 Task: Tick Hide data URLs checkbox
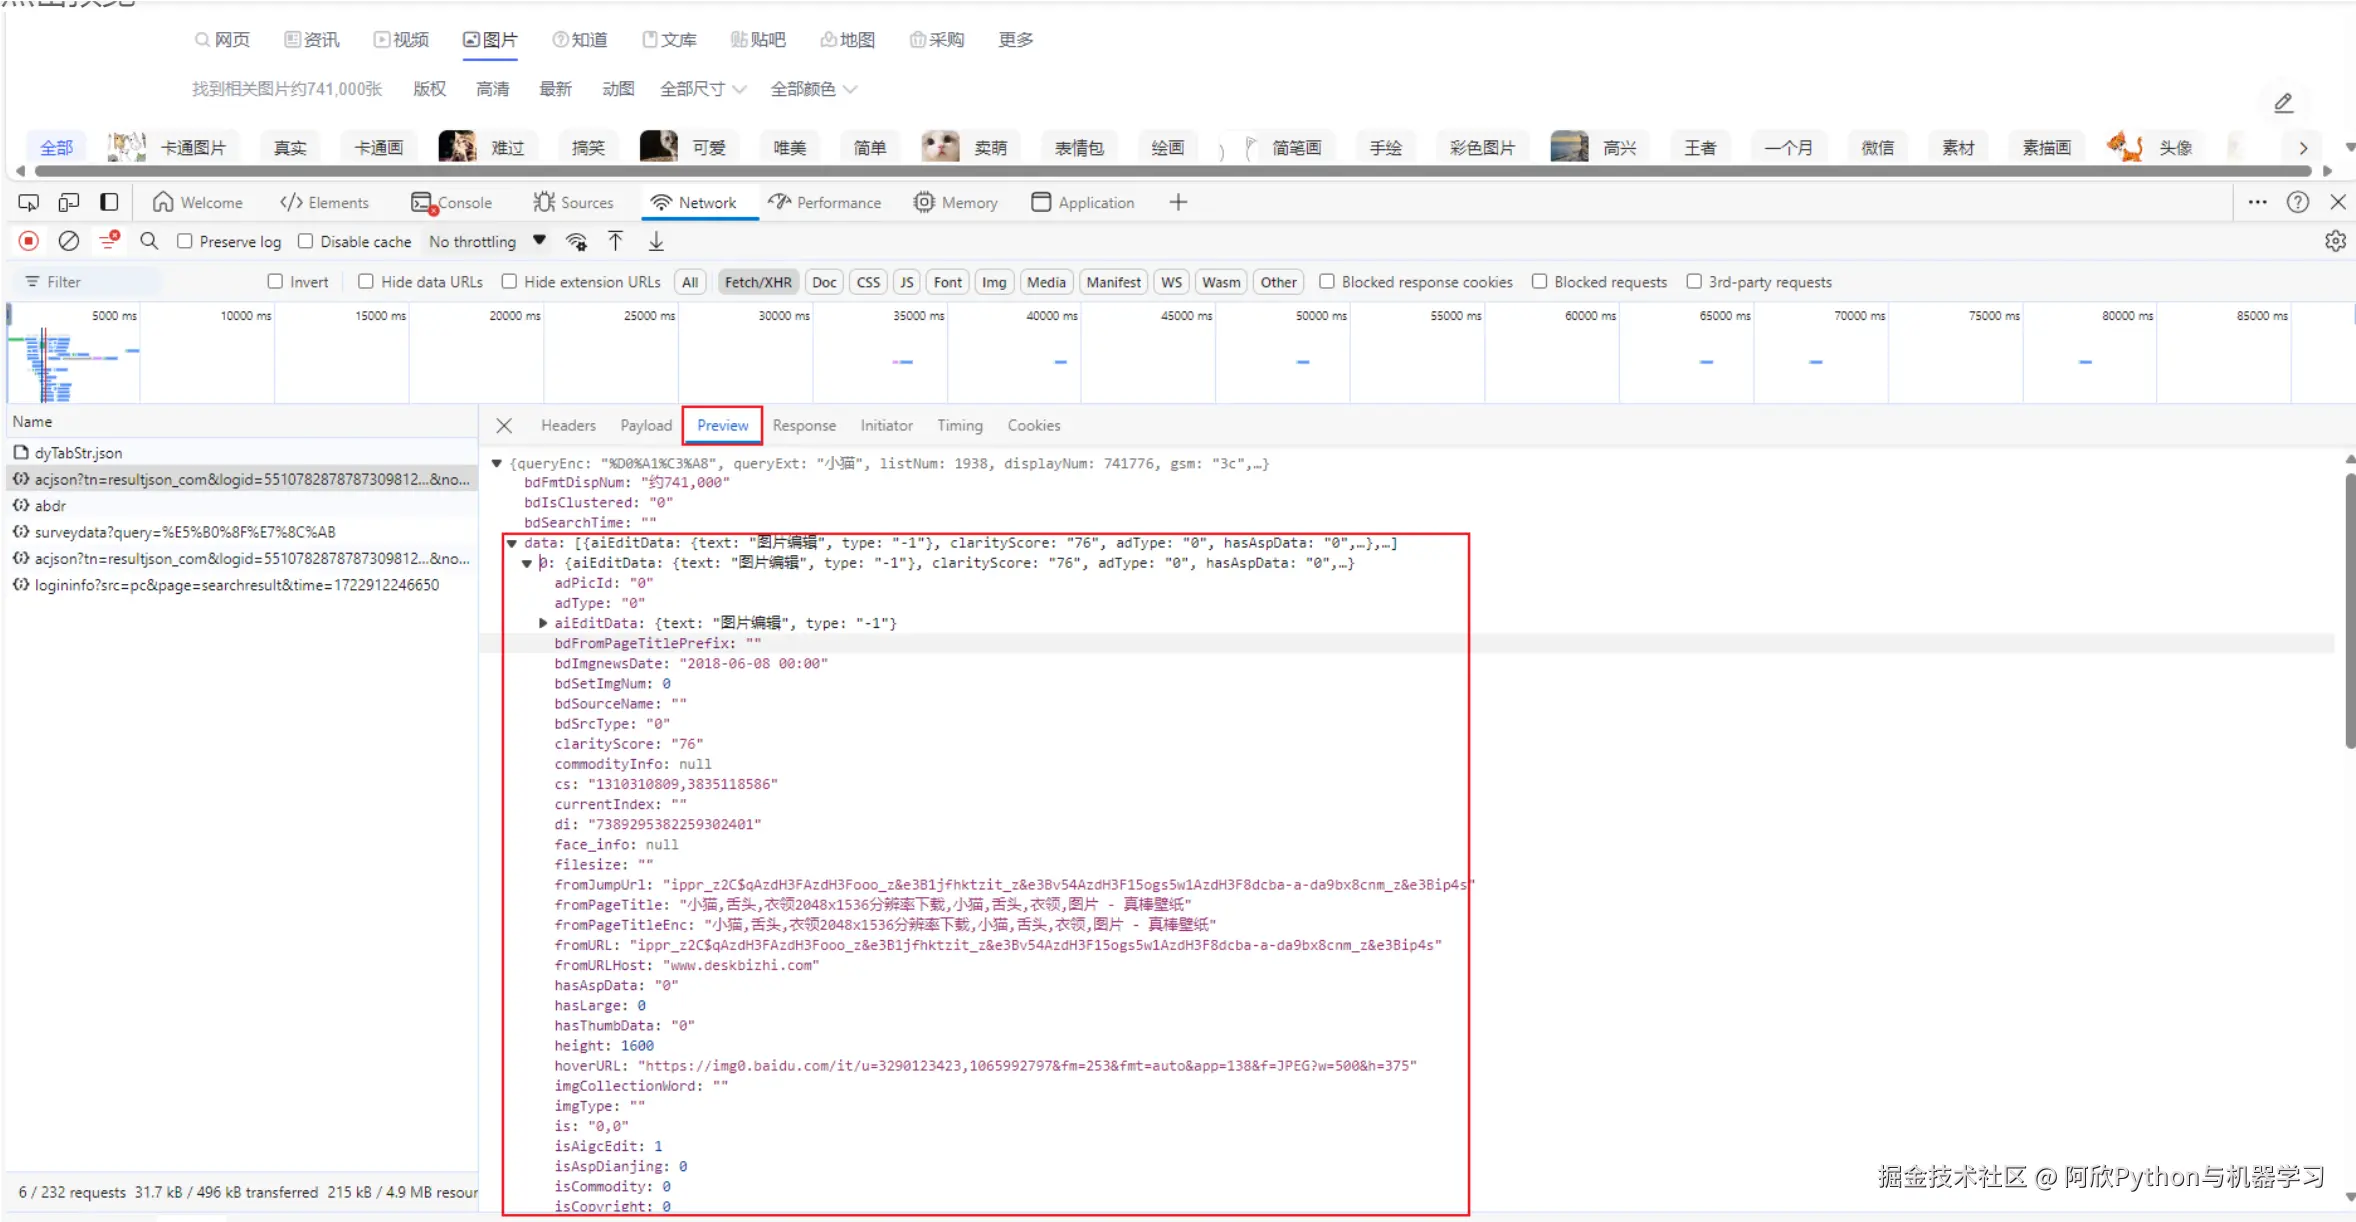366,282
